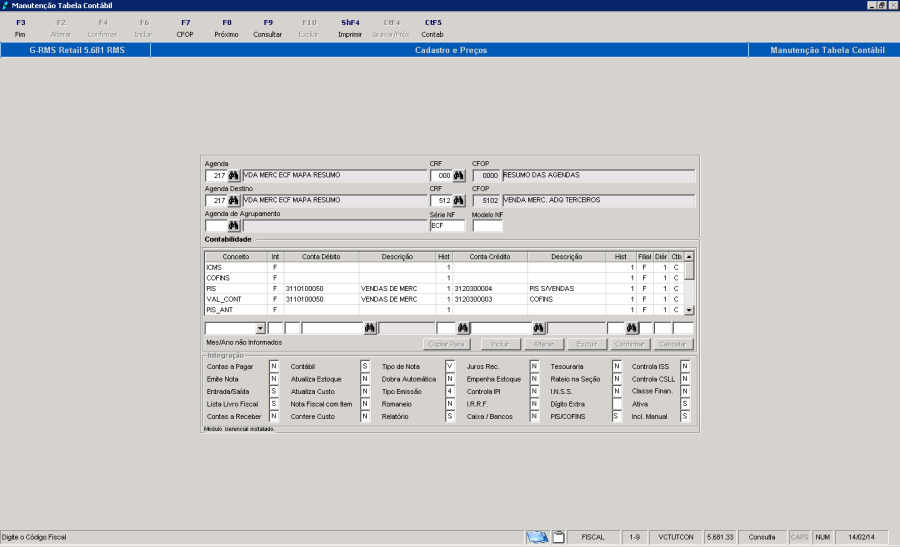Click the Conta Crédito column header
The width and height of the screenshot is (900, 547).
pyautogui.click(x=490, y=257)
